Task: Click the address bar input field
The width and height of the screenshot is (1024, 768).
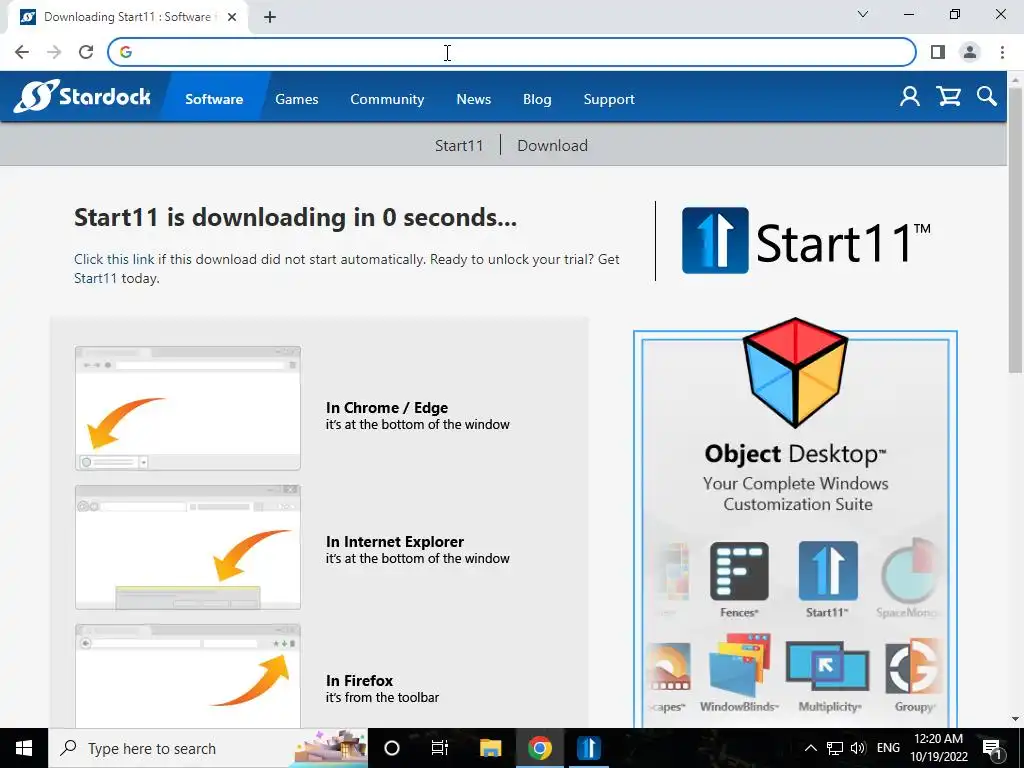Action: pyautogui.click(x=512, y=52)
